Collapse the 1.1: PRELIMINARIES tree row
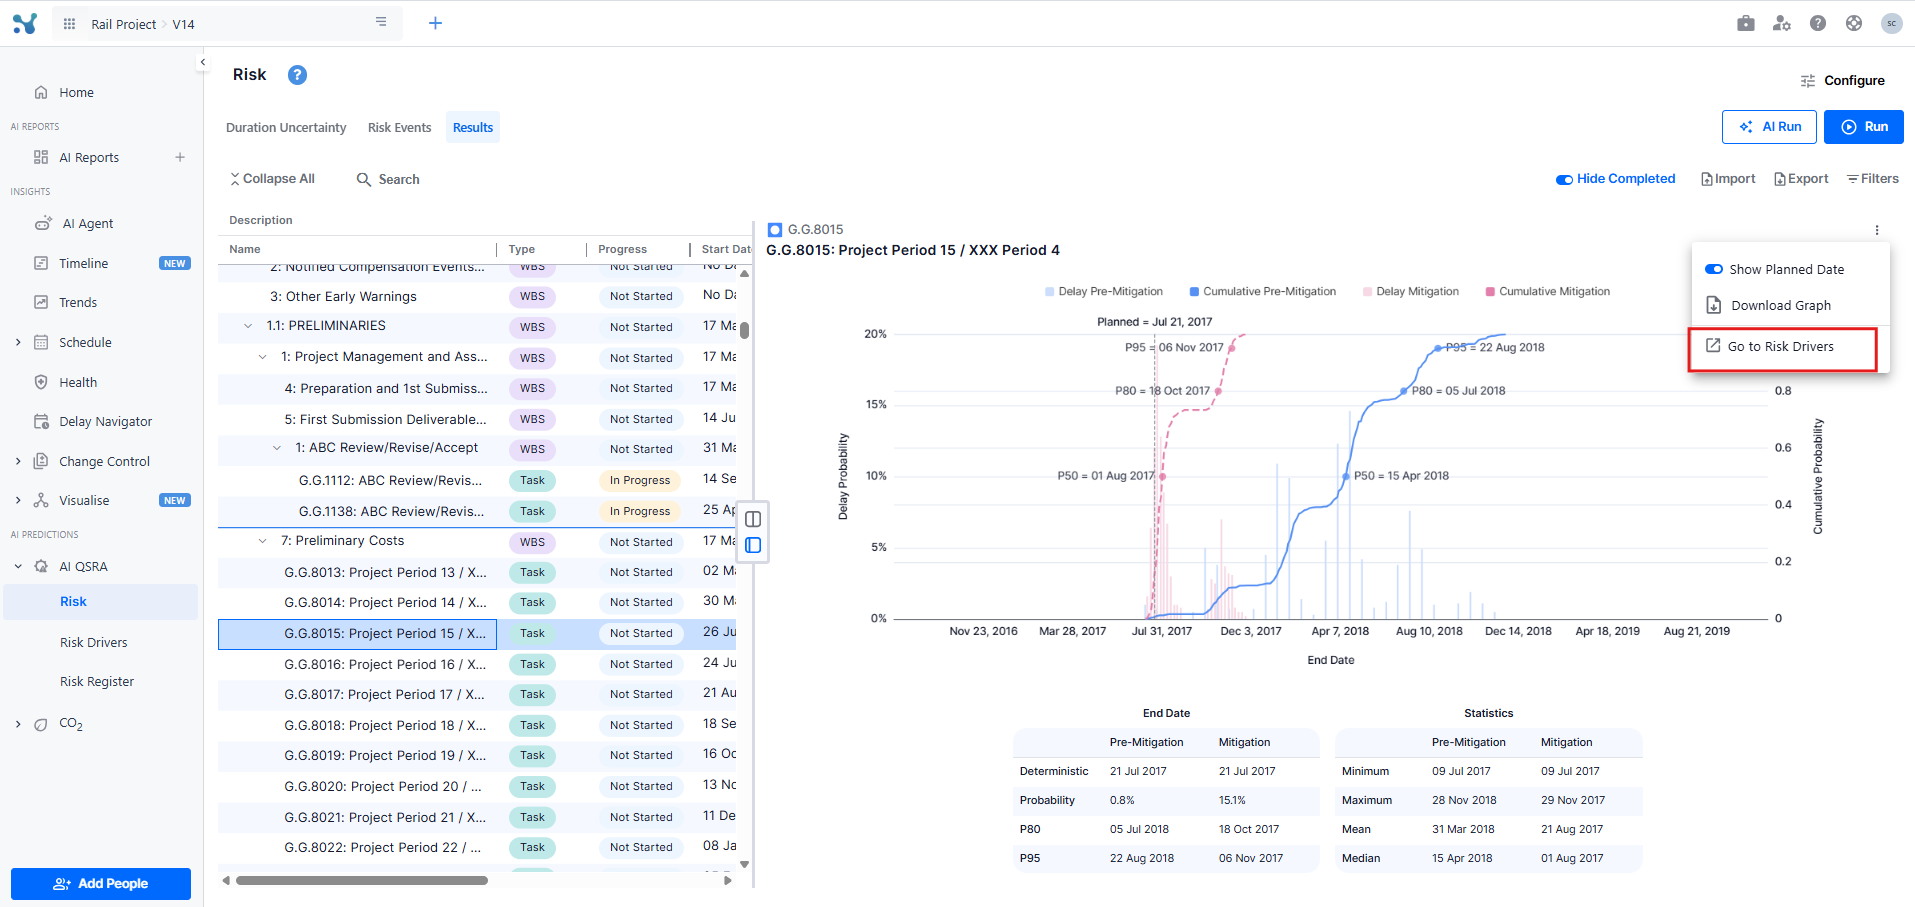The image size is (1915, 907). [248, 326]
